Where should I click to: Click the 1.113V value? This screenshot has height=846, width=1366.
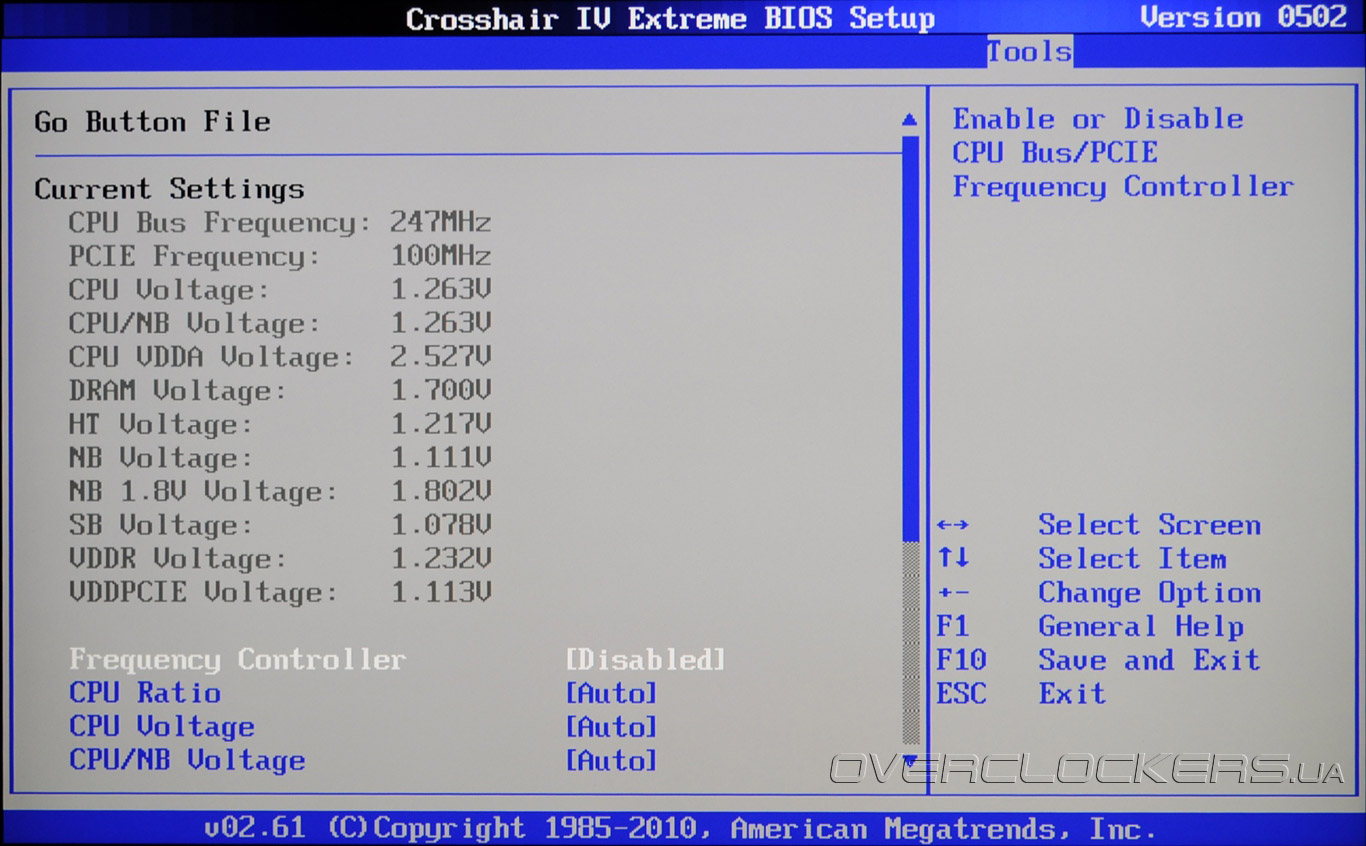[441, 593]
